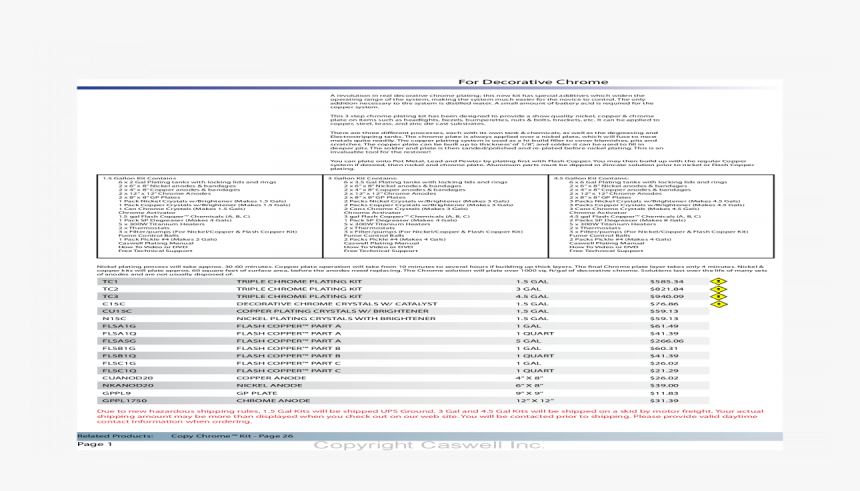Click the price $60.31
This screenshot has width=860, height=491.
point(664,348)
